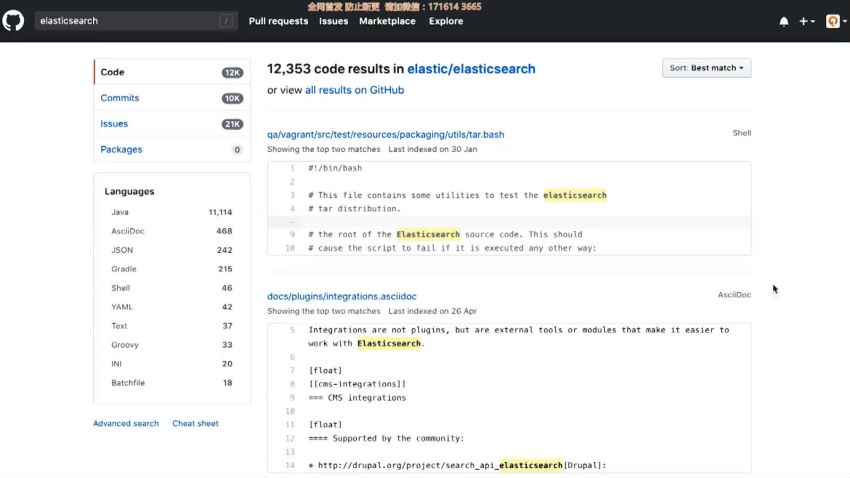Viewport: 850px width, 478px height.
Task: Select the Code results tab
Action: tap(172, 72)
